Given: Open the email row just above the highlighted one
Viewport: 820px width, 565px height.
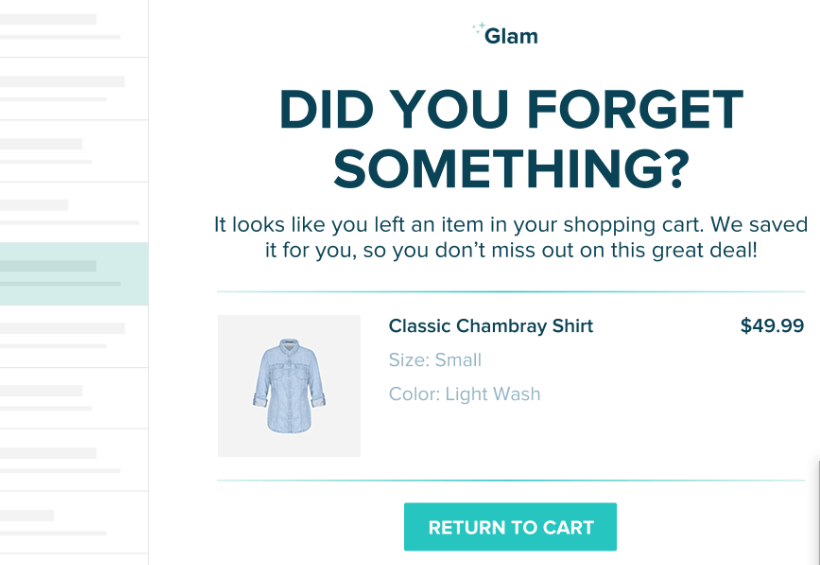Looking at the screenshot, I should 74,212.
